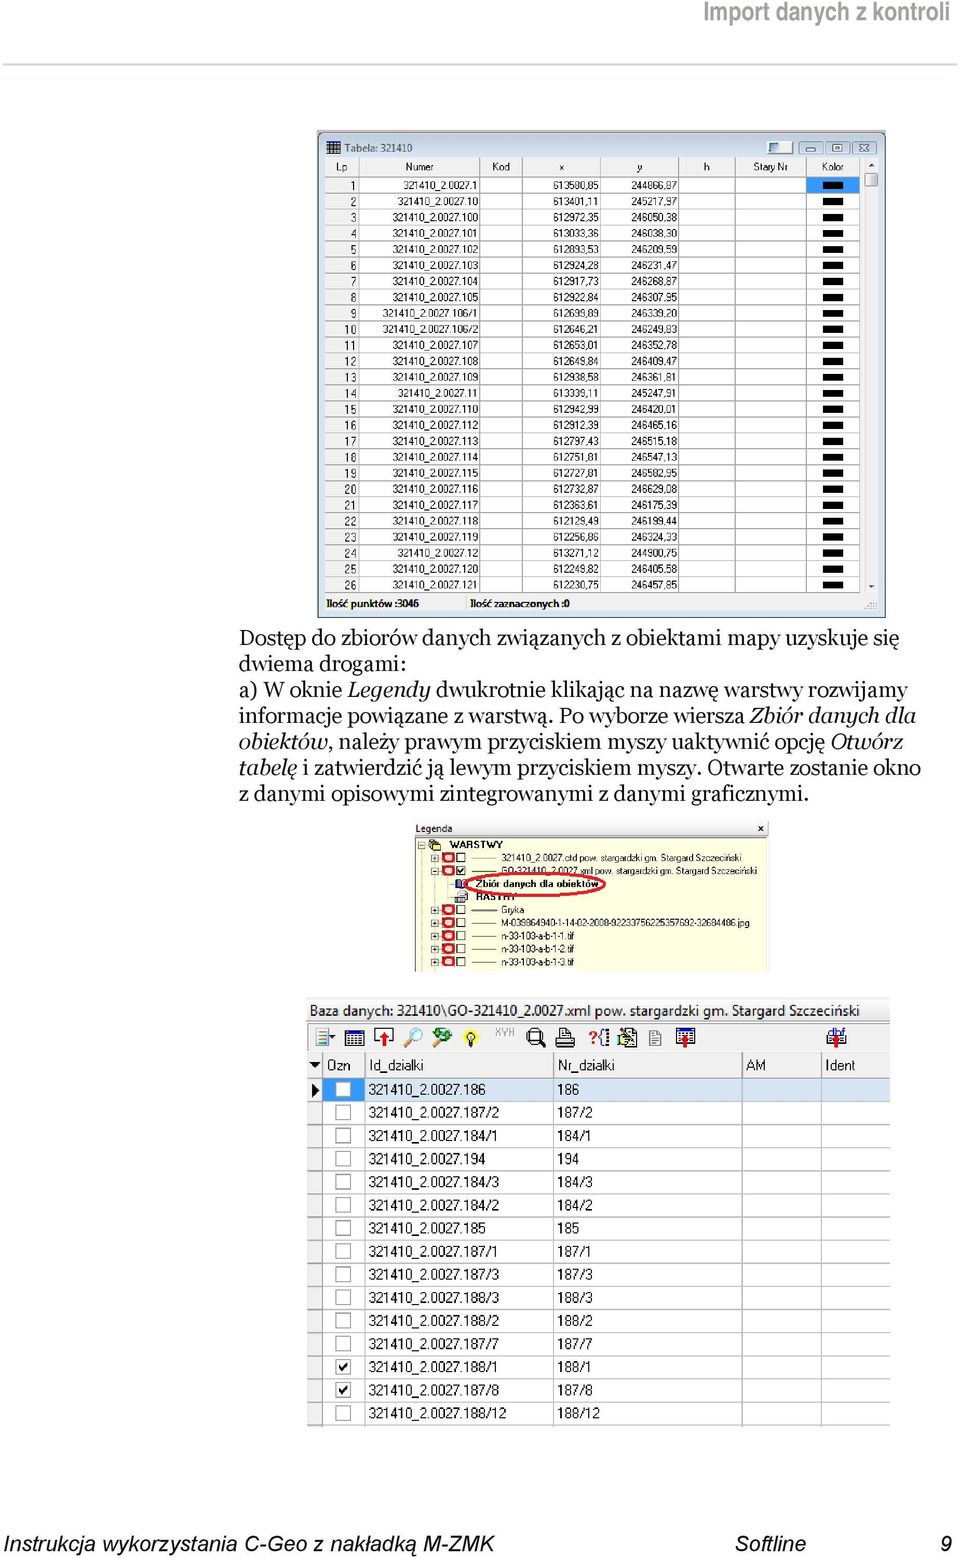960x1558 pixels.
Task: Expand the n-33-103-a-b-1-3.tif node
Action: click(x=435, y=962)
